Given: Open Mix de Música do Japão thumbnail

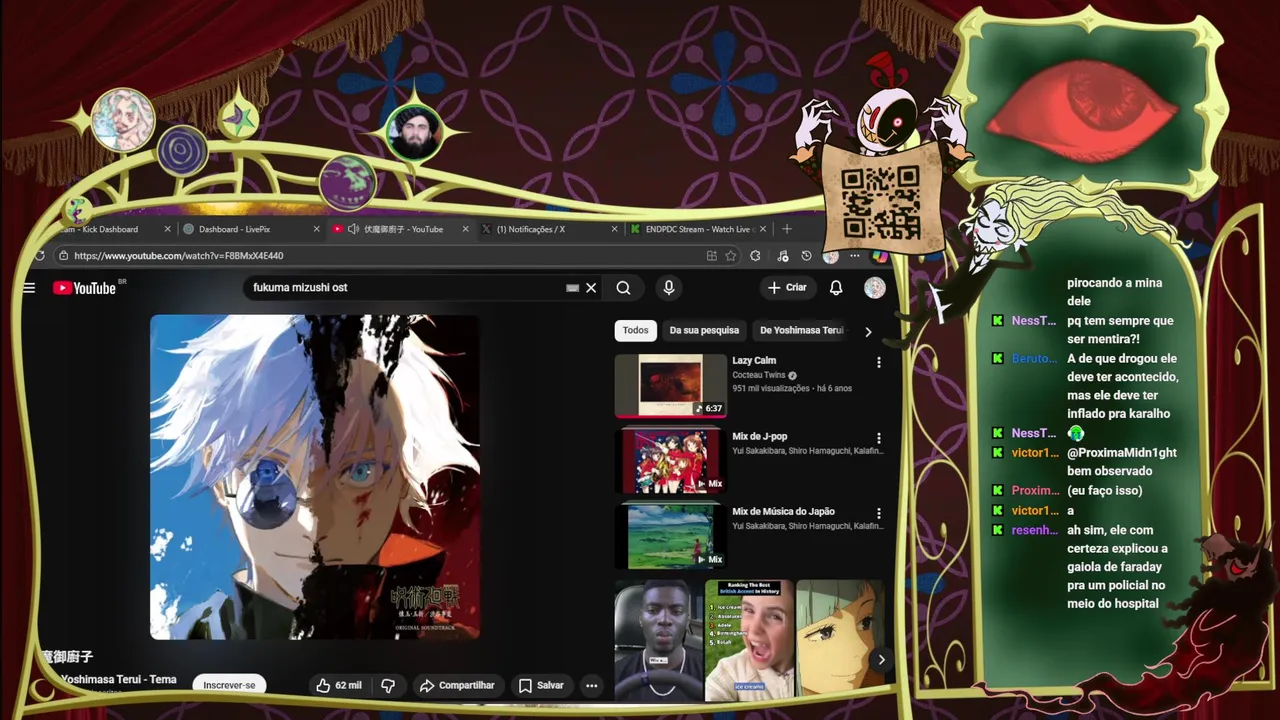Looking at the screenshot, I should pos(671,536).
